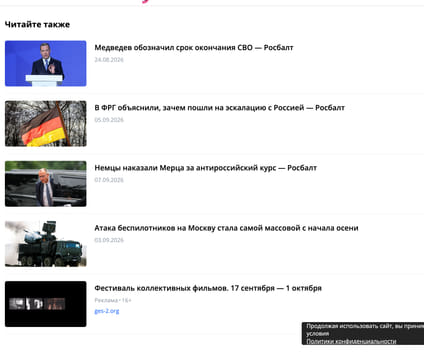Open the air defense vehicle thumbnail

[x=46, y=244]
